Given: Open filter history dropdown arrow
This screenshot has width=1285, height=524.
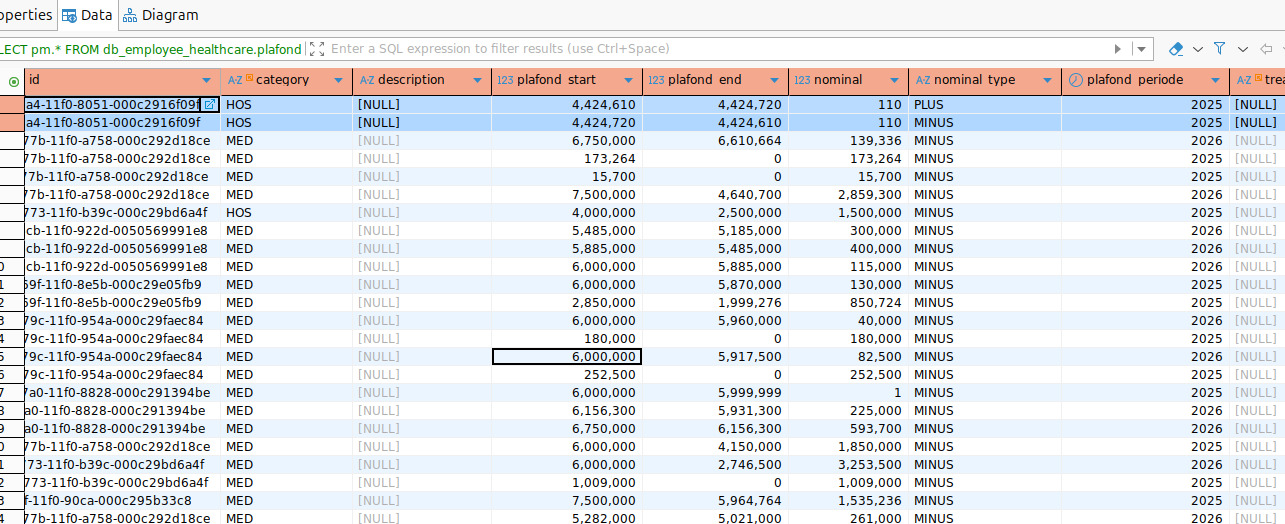Looking at the screenshot, I should pyautogui.click(x=1142, y=49).
